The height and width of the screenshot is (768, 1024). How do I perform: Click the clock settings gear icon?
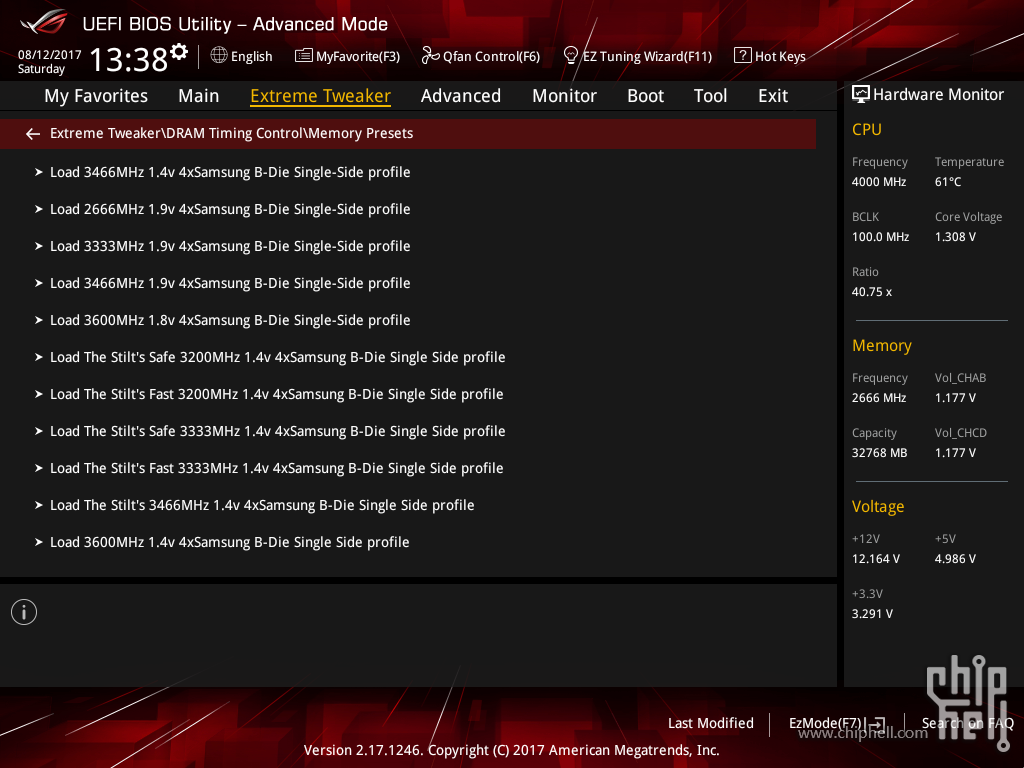tap(179, 52)
